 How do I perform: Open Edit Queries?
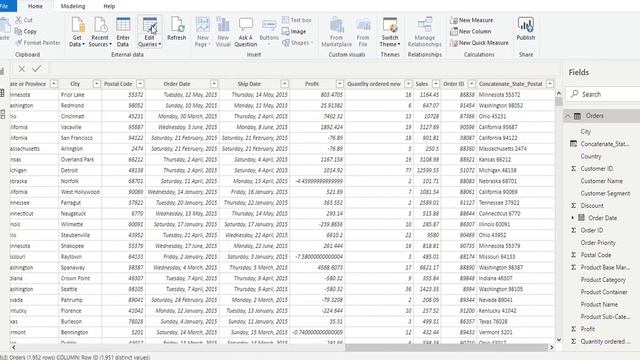[x=149, y=32]
